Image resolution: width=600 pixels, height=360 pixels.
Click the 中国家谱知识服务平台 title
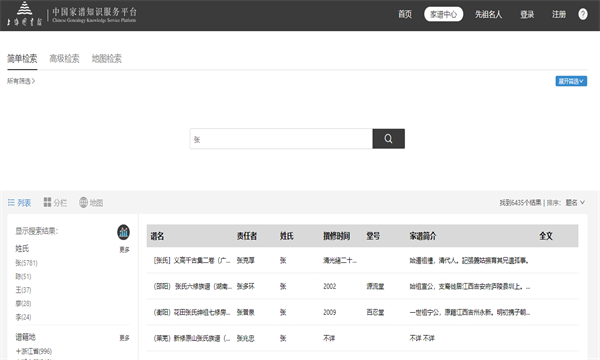click(95, 12)
